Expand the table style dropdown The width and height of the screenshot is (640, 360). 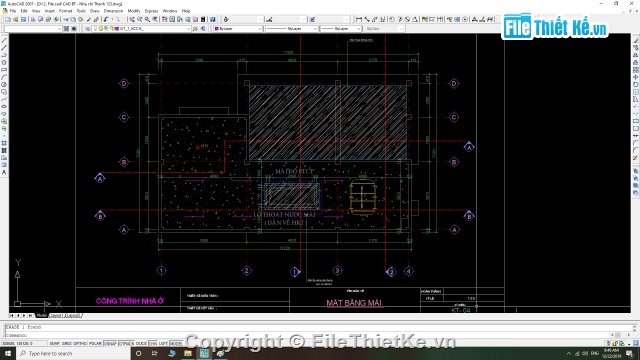pyautogui.click(x=346, y=19)
